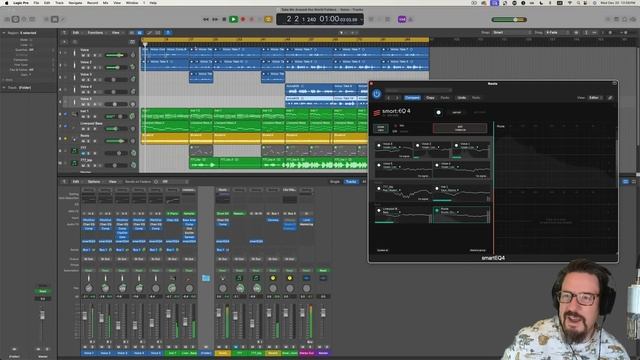This screenshot has height=360, width=640.
Task: Click the Fast Forward transport button
Action: click(215, 19)
